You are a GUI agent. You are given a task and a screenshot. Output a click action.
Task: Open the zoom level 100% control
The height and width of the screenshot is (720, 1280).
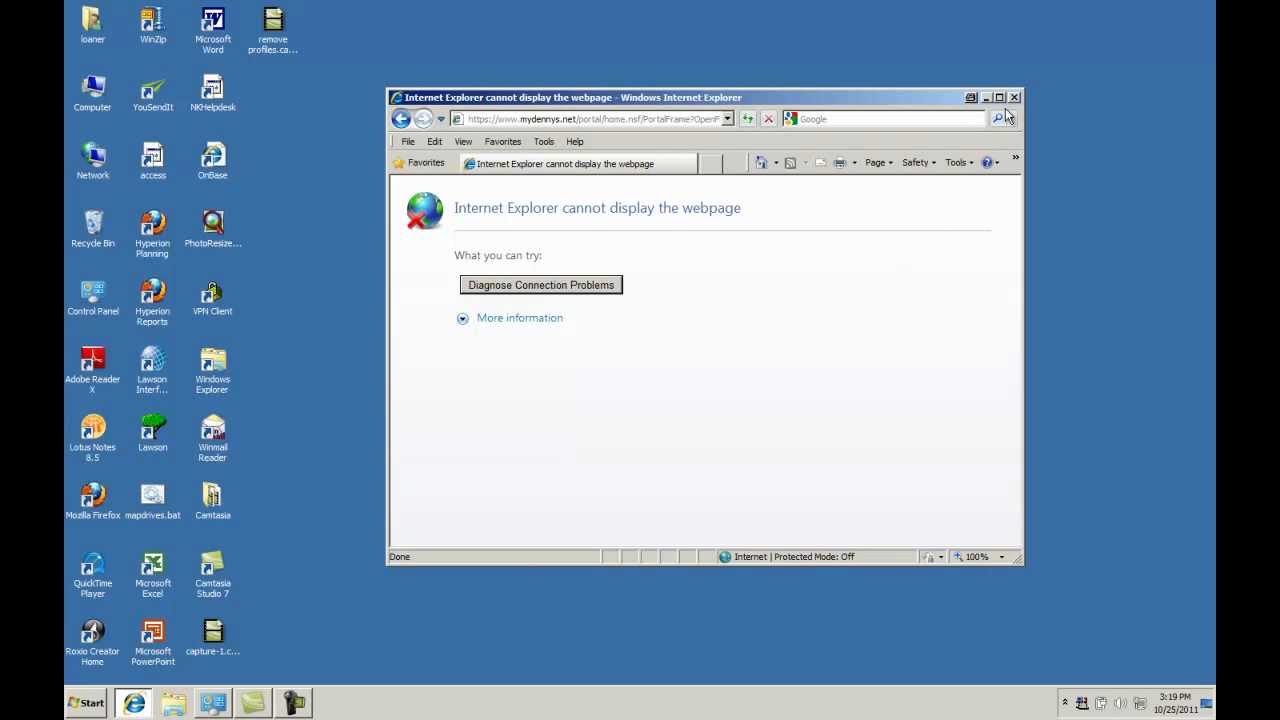pos(979,557)
